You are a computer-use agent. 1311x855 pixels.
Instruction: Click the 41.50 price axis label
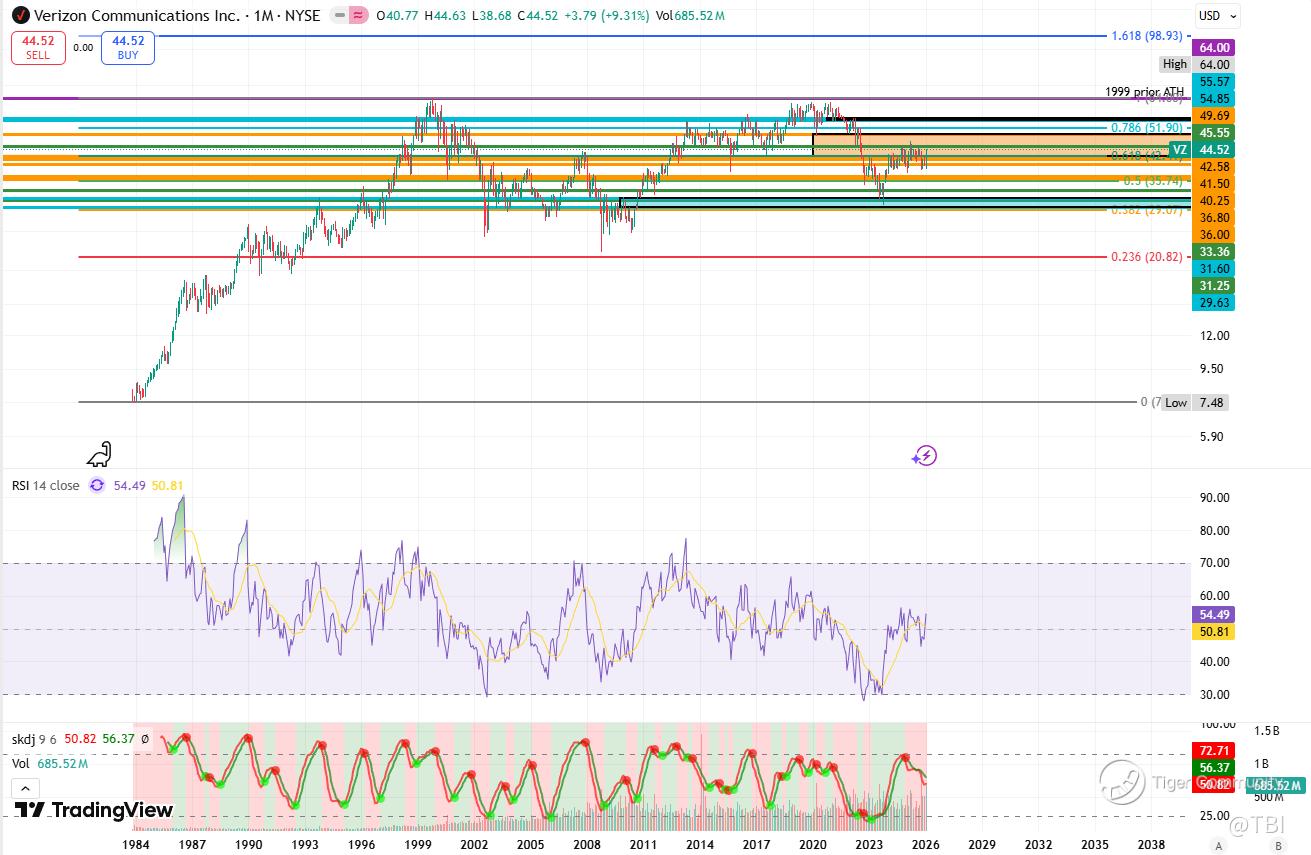[x=1214, y=183]
